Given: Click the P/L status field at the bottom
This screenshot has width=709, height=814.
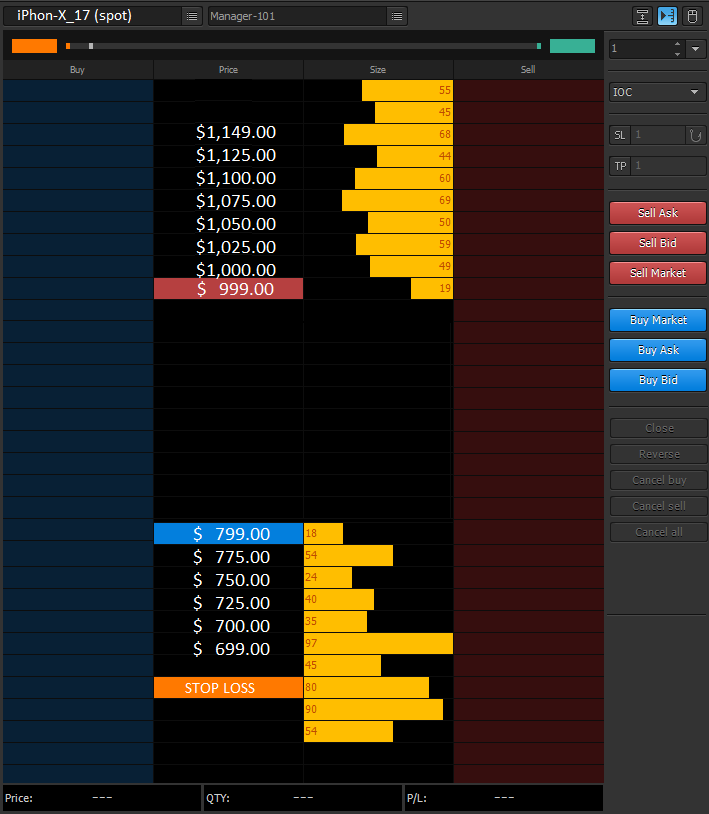Looking at the screenshot, I should [503, 798].
